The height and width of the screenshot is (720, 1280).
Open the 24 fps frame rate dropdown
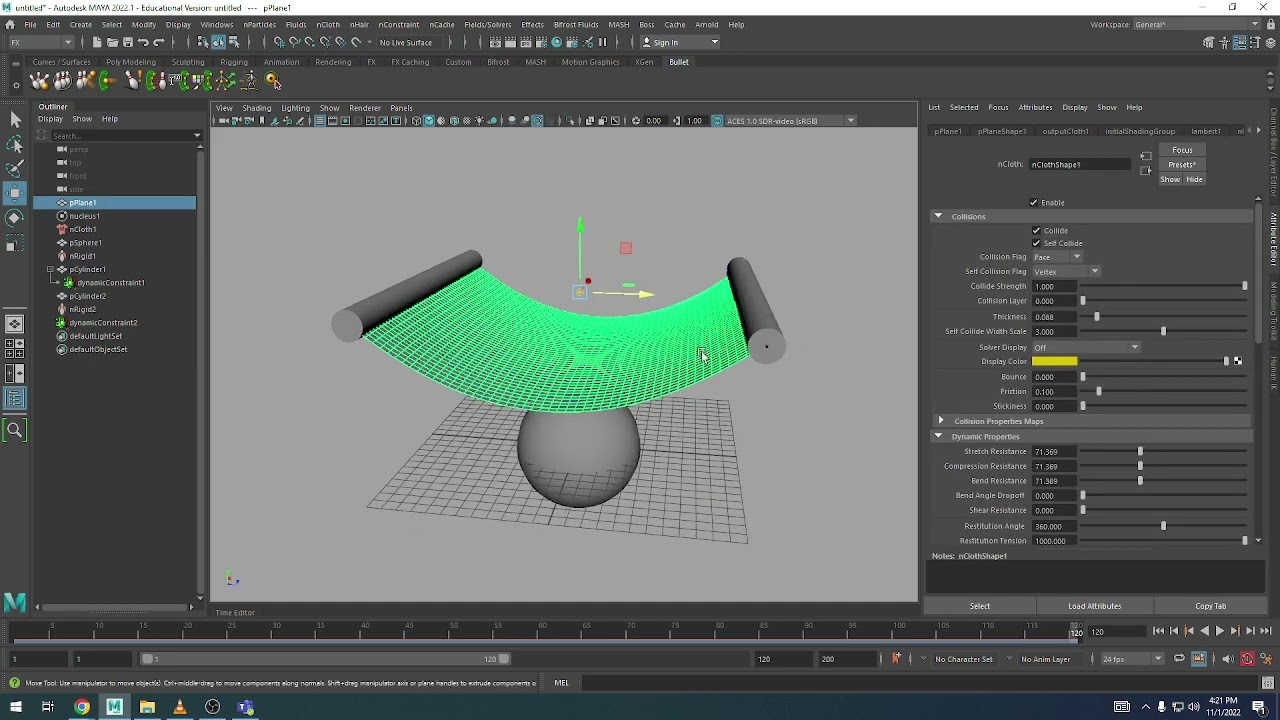[1132, 659]
